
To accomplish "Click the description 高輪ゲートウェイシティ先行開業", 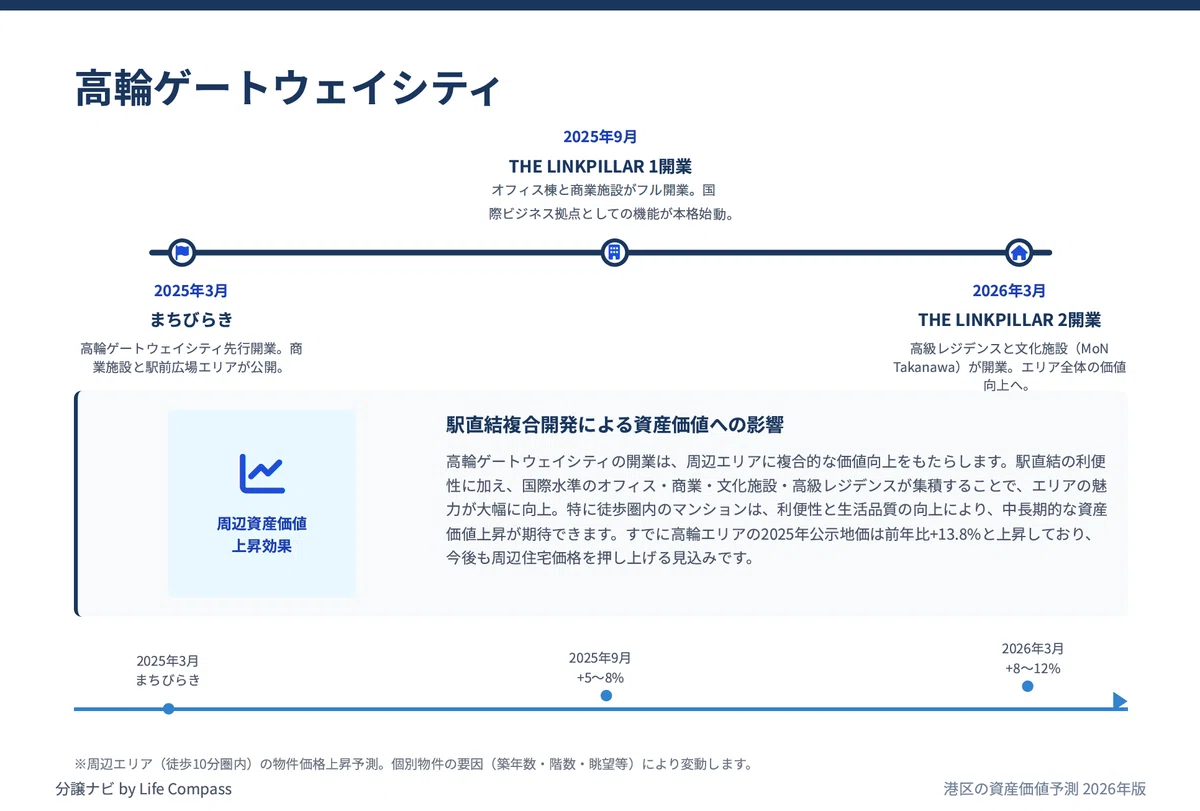I will click(x=191, y=358).
